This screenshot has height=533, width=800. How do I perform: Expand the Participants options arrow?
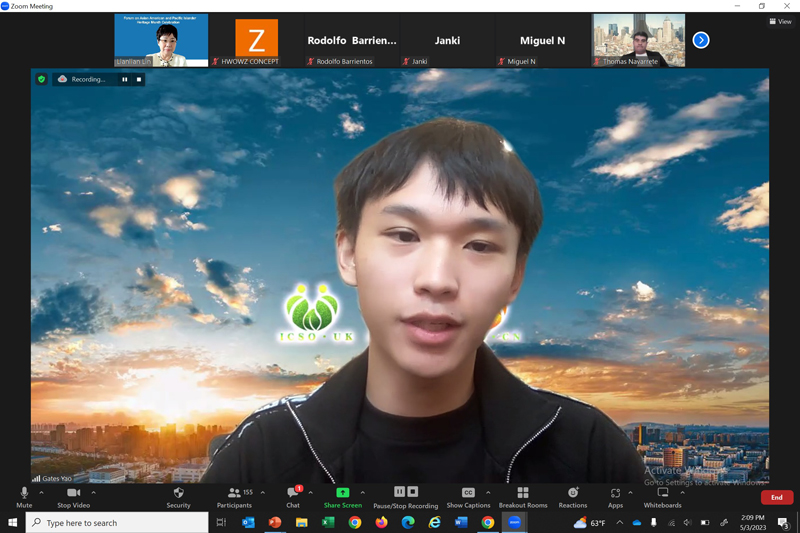[x=263, y=493]
